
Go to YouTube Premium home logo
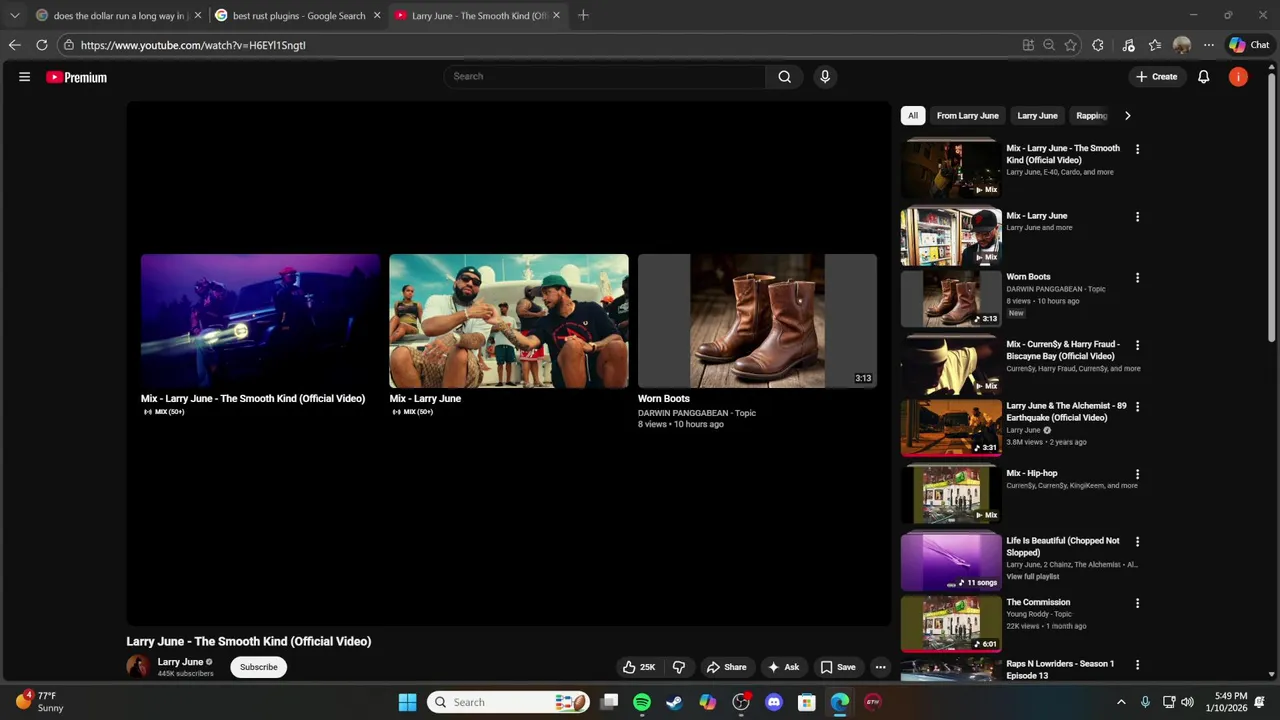pos(76,77)
